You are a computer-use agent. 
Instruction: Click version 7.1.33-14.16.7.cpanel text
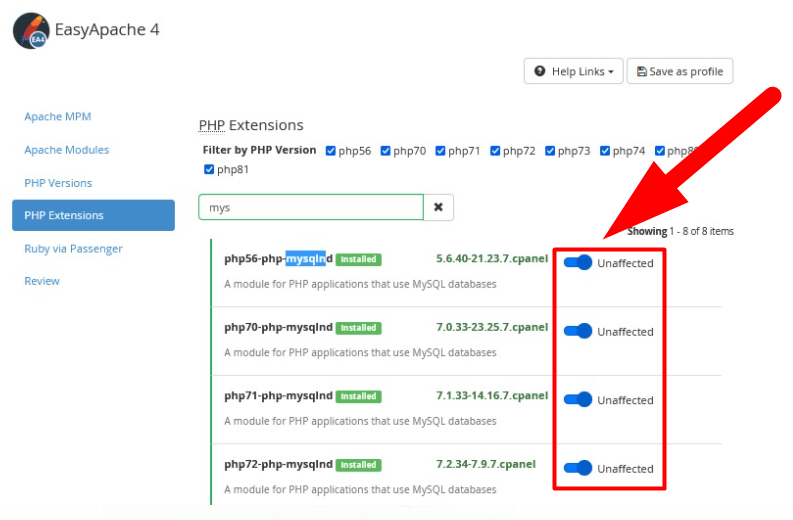click(492, 396)
